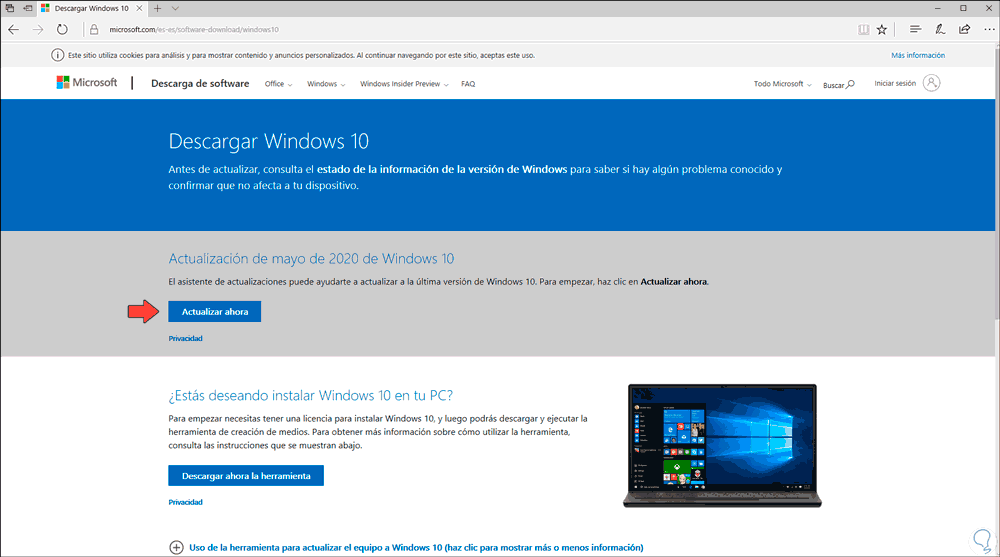Open the favorites hub icon
This screenshot has height=557, width=1000.
click(x=915, y=29)
